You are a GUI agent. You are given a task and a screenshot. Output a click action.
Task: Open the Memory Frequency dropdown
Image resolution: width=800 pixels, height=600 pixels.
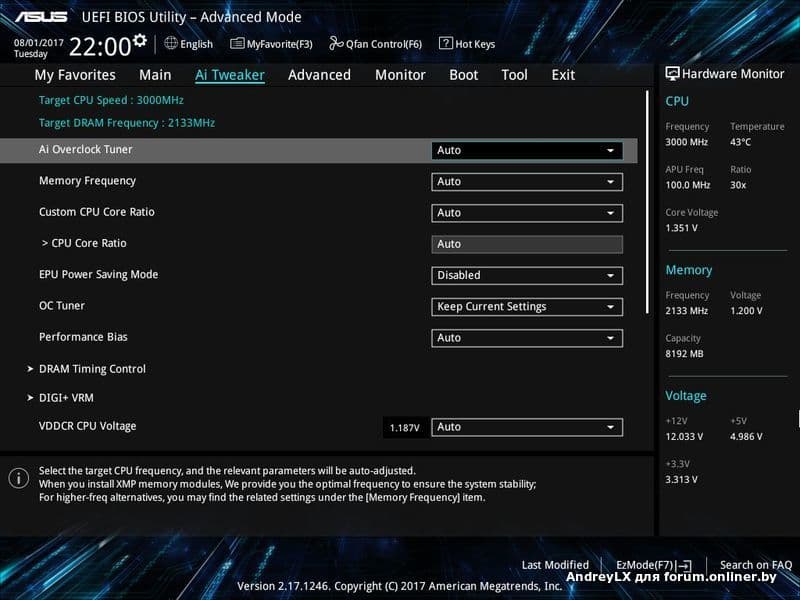pyautogui.click(x=527, y=182)
